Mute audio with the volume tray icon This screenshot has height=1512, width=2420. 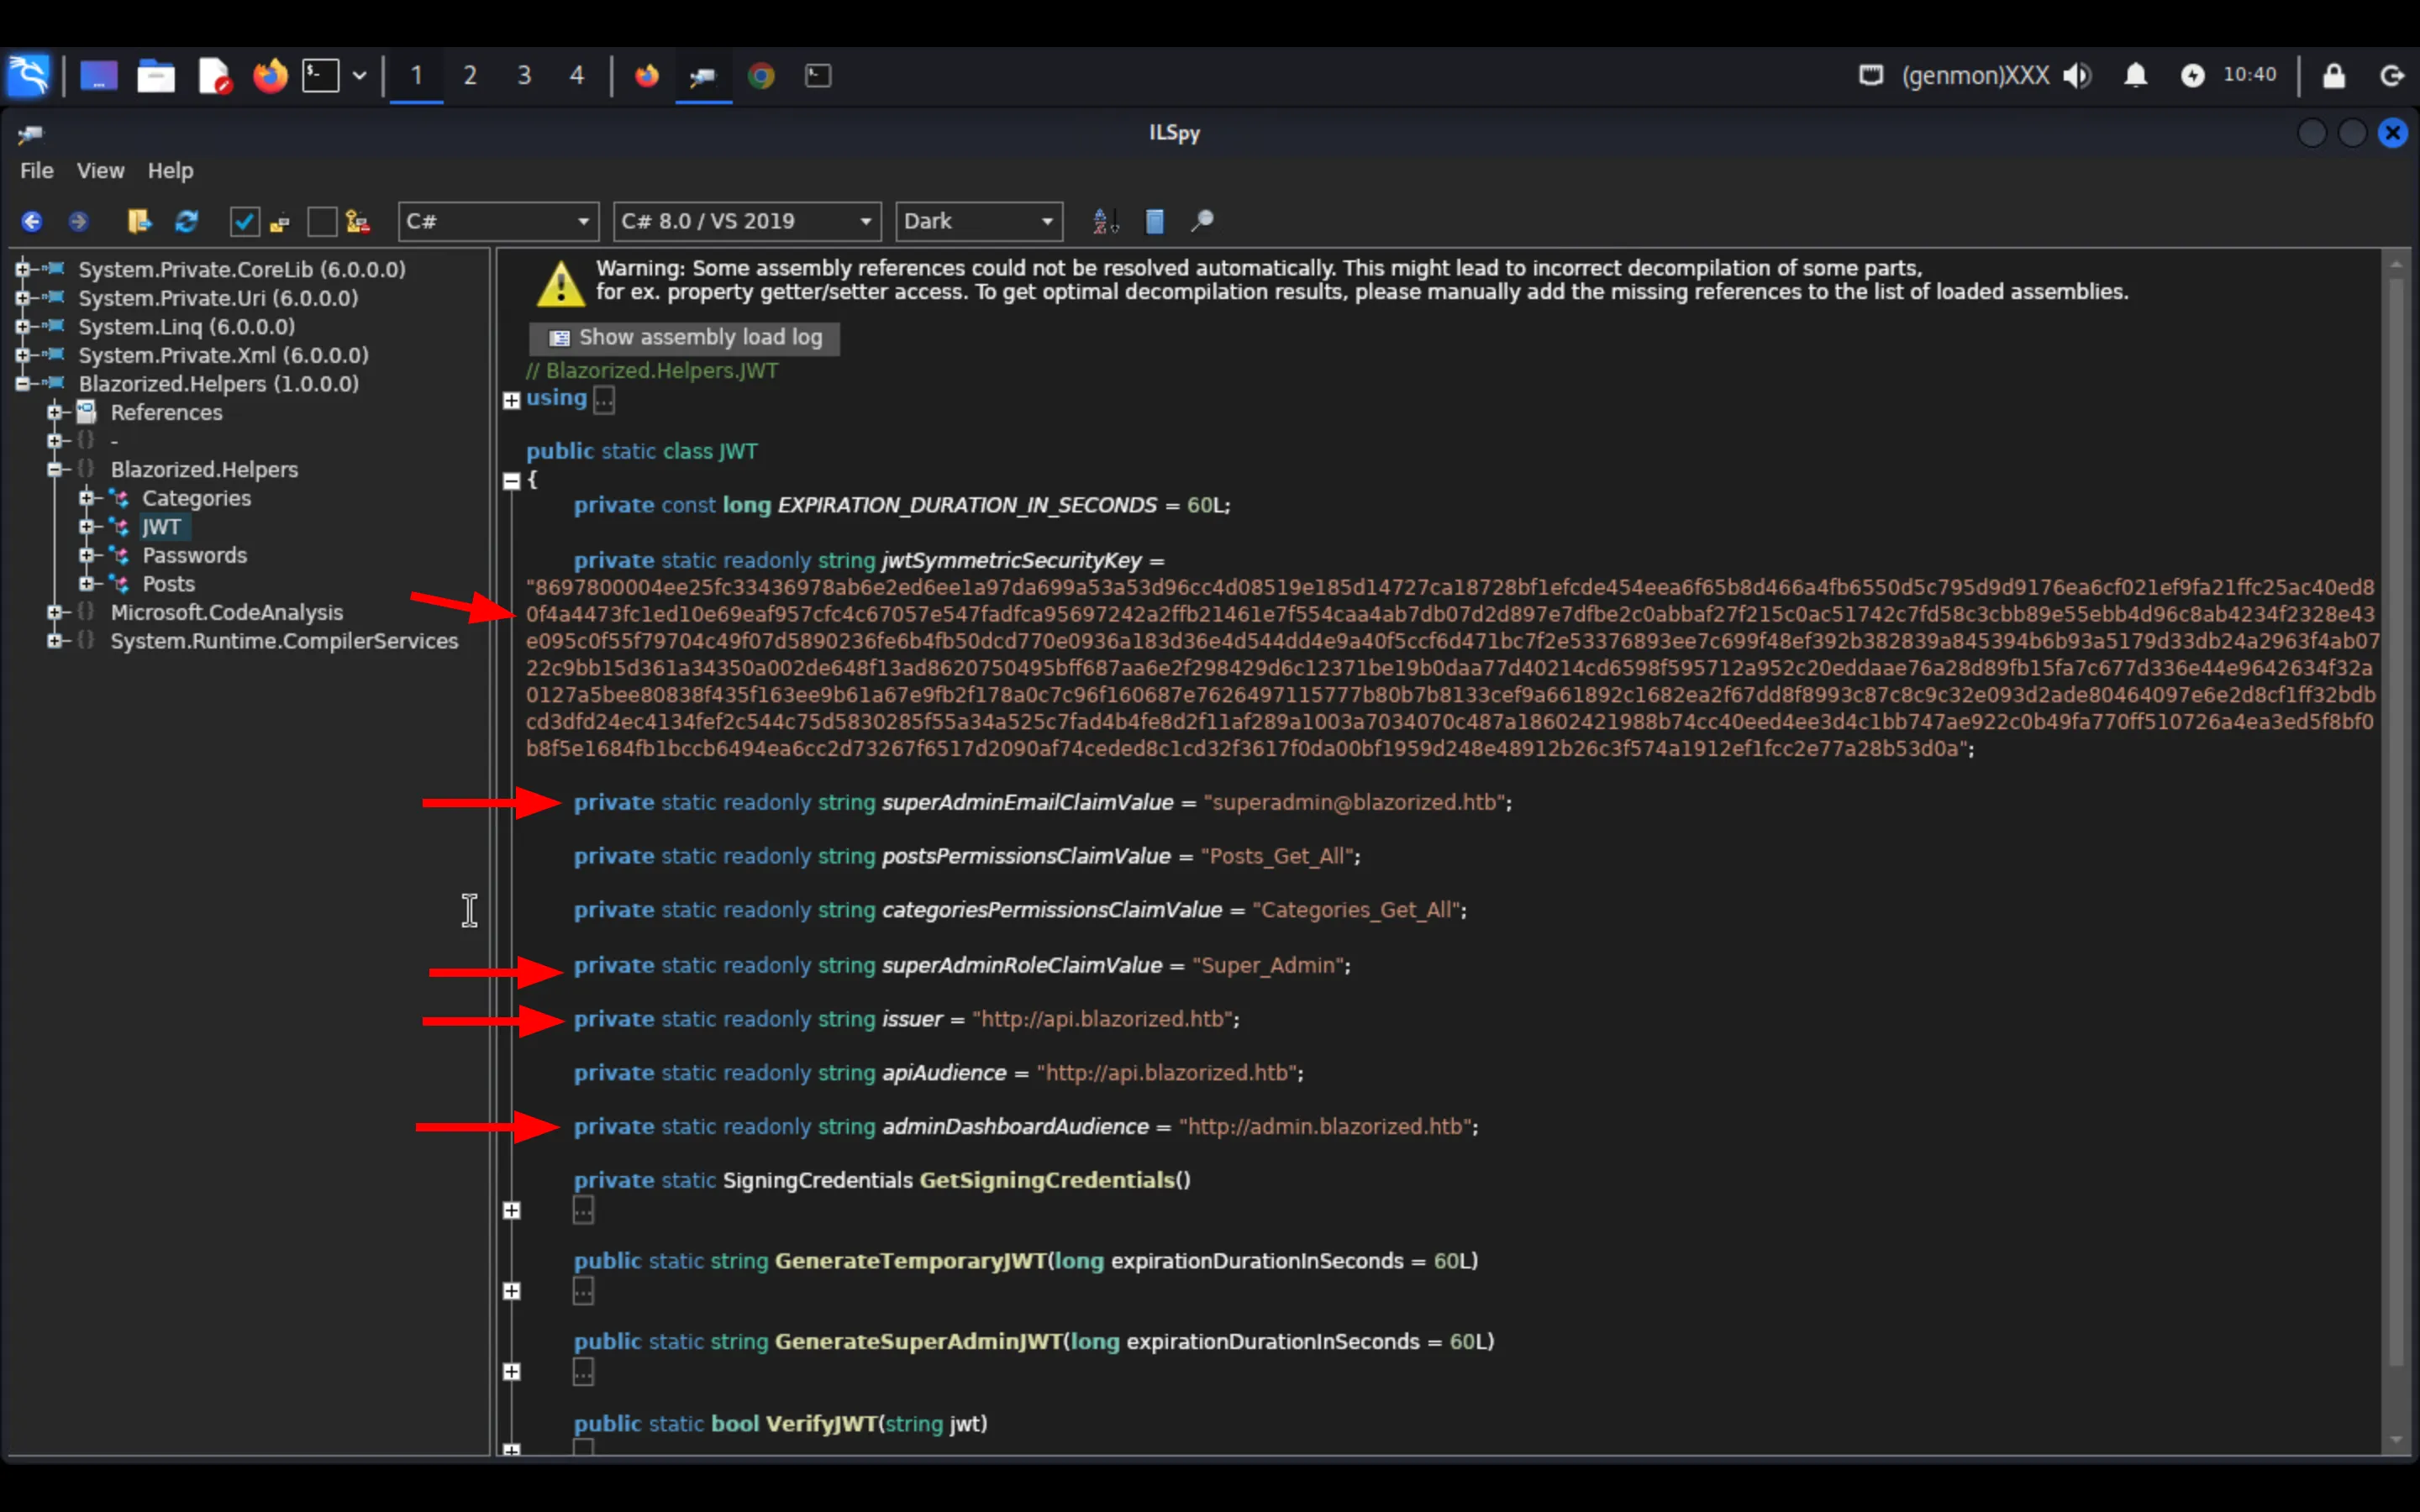[2077, 75]
